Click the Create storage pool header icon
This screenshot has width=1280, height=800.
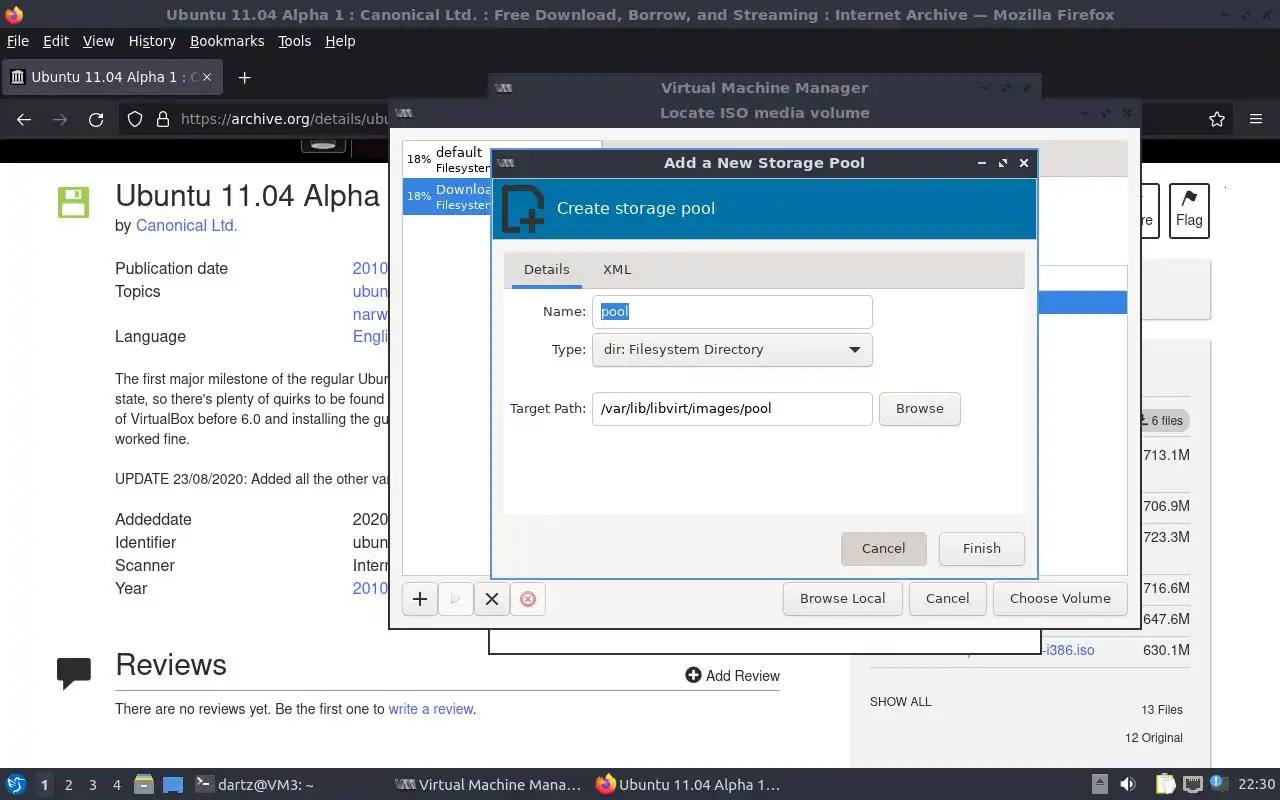pos(523,208)
